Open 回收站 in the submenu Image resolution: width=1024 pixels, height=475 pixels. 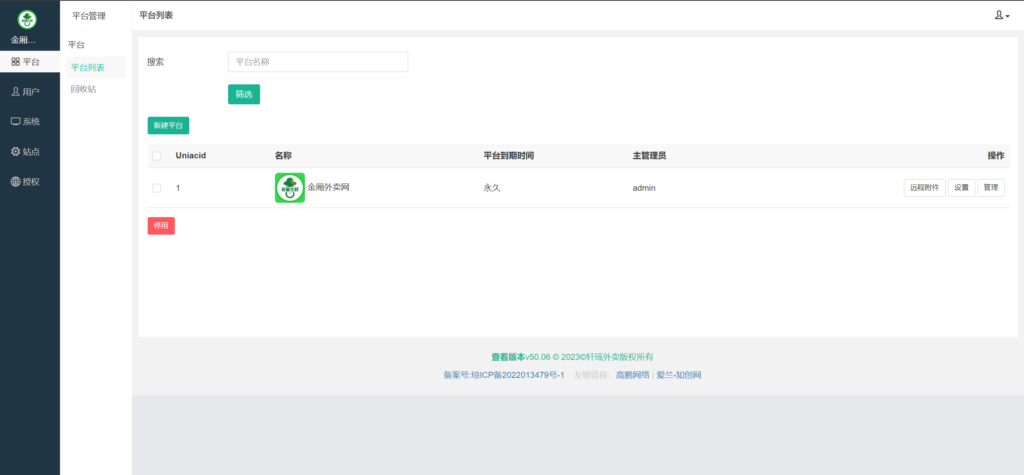click(83, 89)
